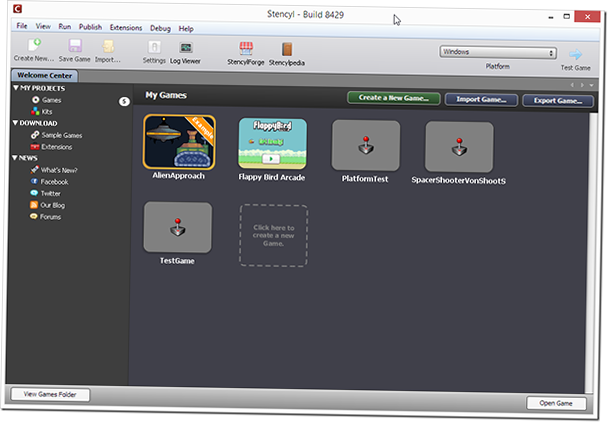Click the View Games Folder button

[50, 394]
